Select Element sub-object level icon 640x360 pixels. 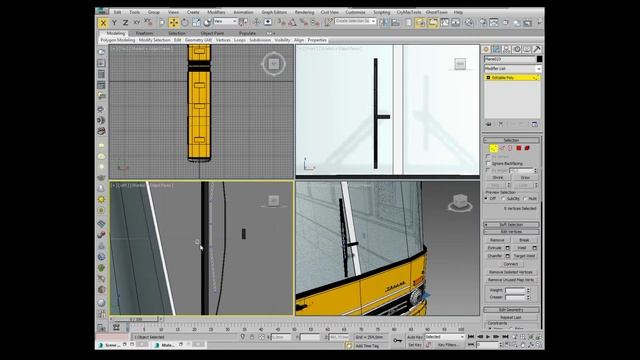tap(527, 148)
